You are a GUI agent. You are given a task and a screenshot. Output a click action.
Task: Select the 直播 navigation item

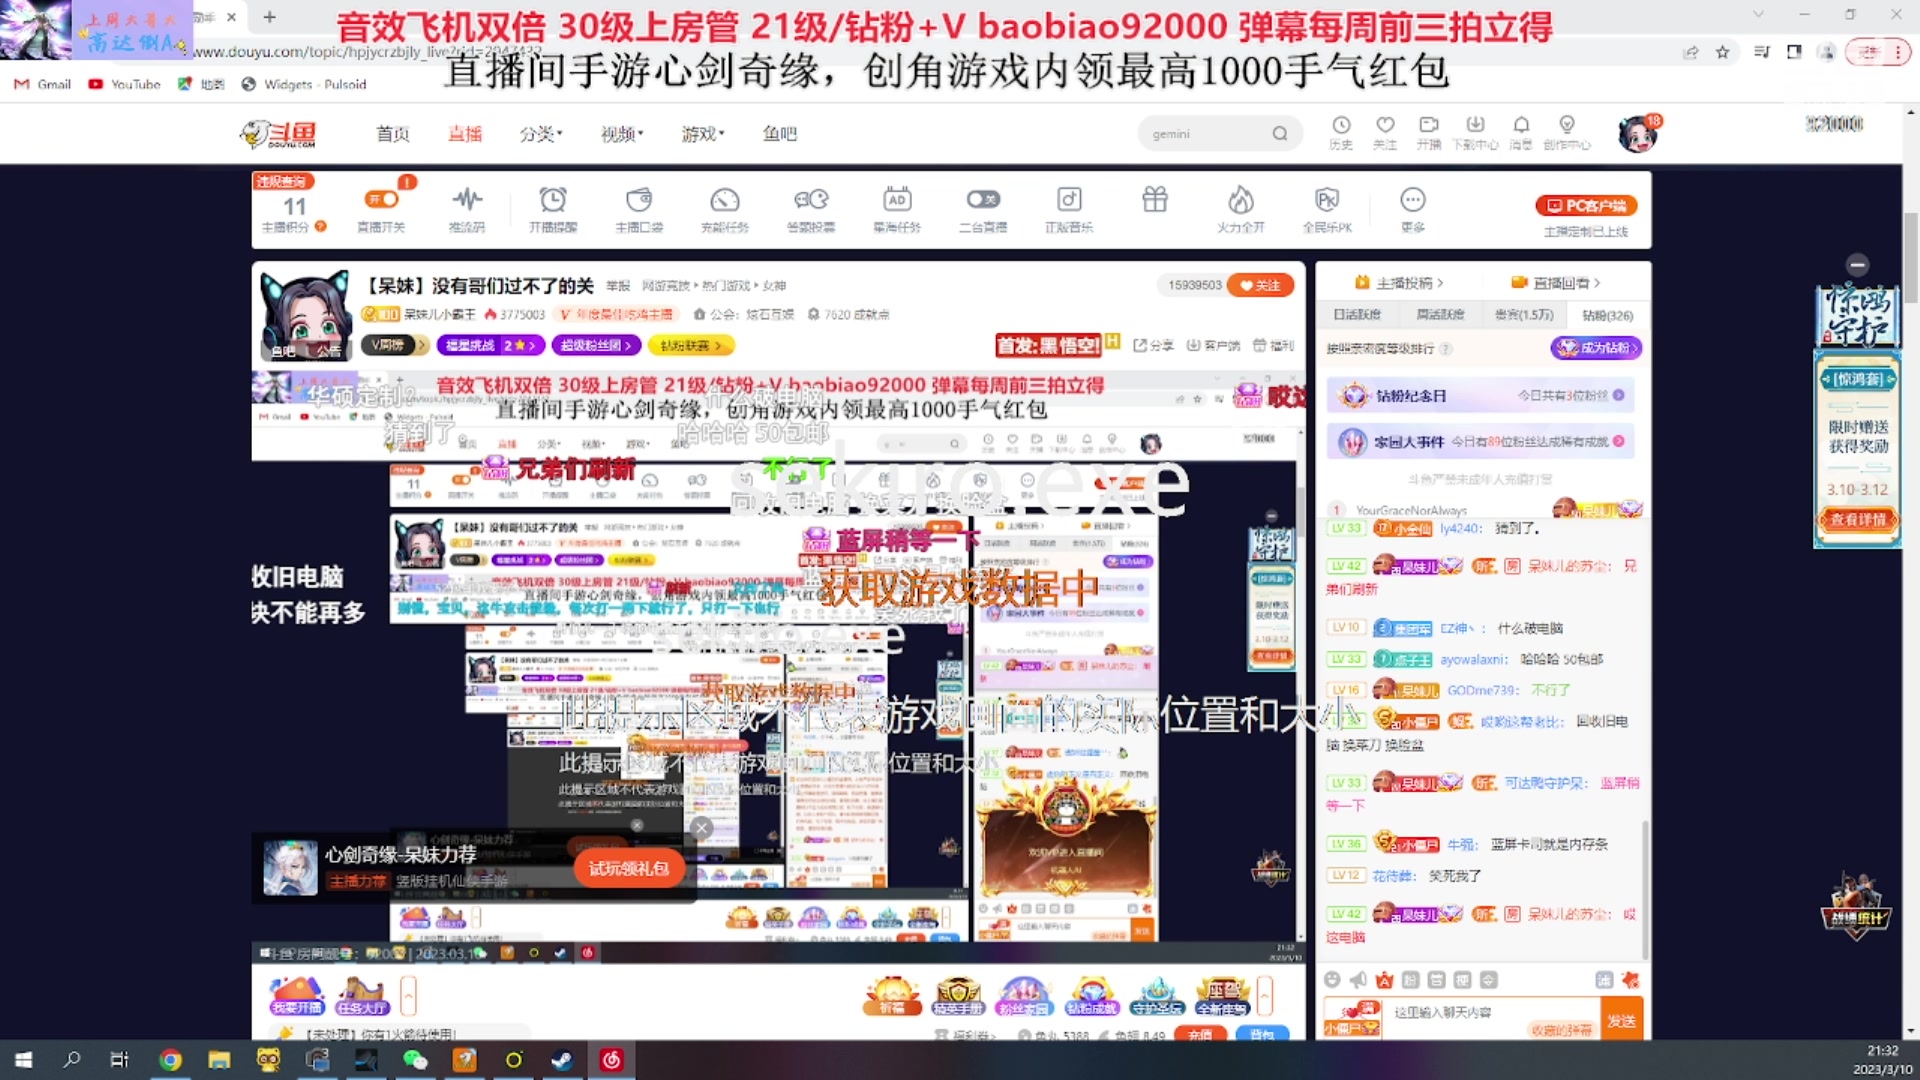click(464, 133)
